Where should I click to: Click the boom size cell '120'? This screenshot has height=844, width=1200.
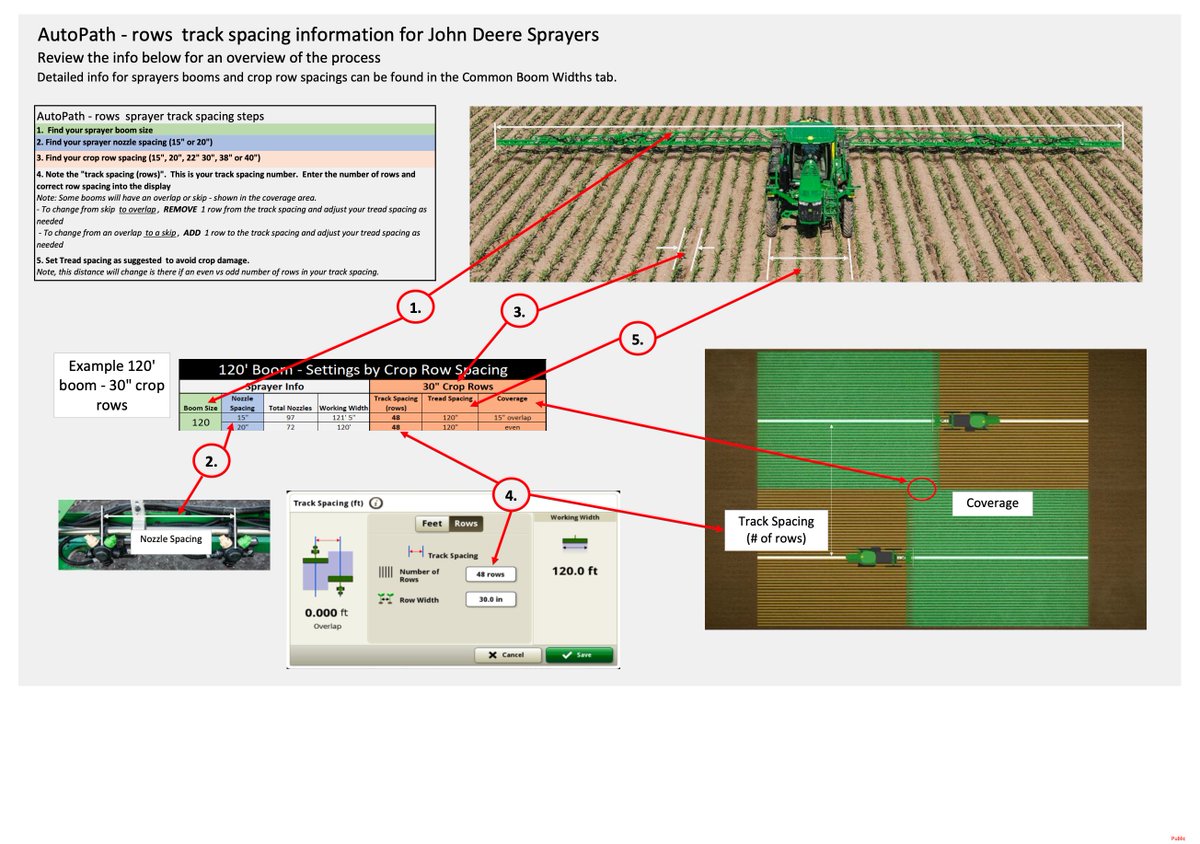199,423
